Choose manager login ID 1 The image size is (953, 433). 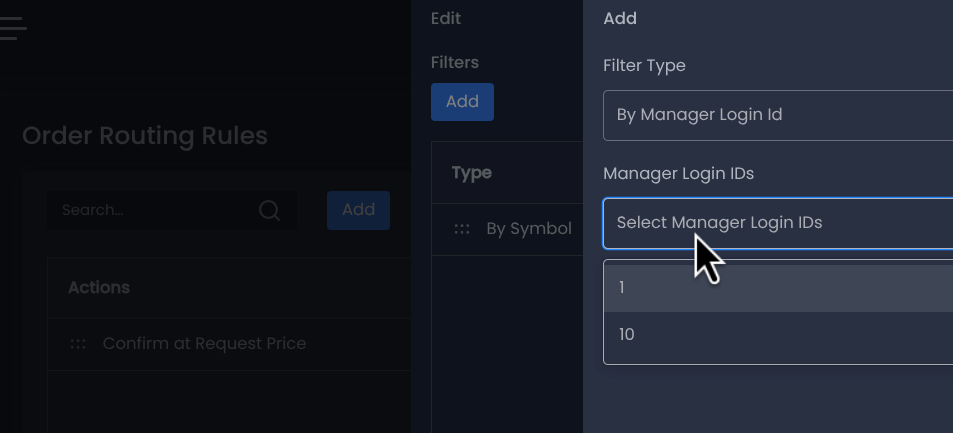pos(778,288)
